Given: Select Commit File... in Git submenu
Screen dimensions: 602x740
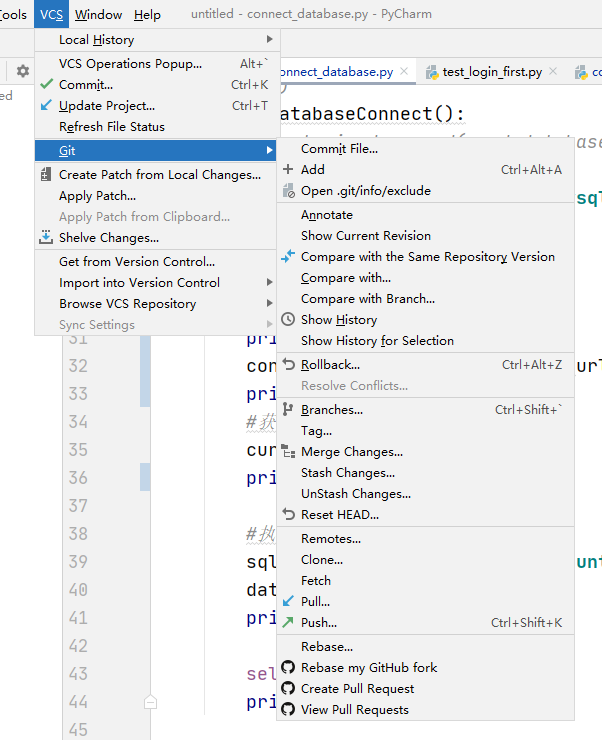Looking at the screenshot, I should (425, 149).
